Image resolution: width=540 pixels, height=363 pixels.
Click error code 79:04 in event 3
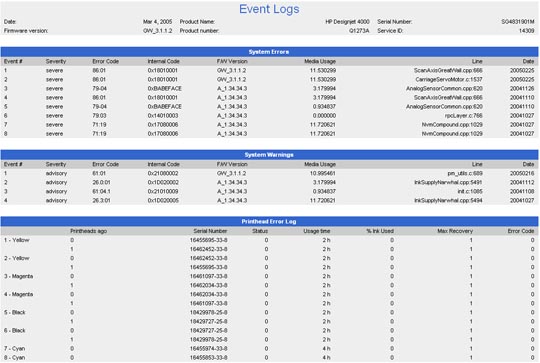pyautogui.click(x=100, y=89)
